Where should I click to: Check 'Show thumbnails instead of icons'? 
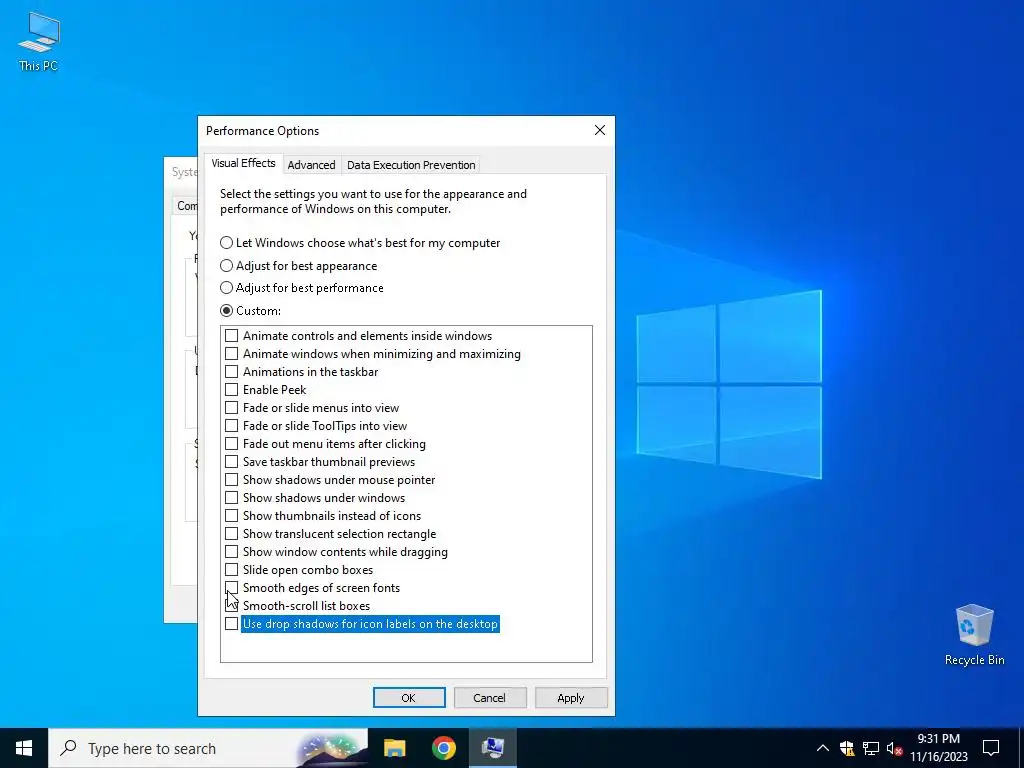[231, 516]
